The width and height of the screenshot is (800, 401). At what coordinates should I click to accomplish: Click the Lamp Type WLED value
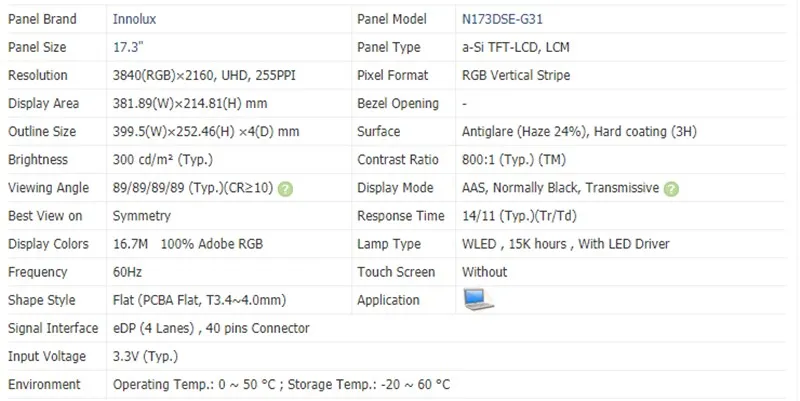click(565, 244)
